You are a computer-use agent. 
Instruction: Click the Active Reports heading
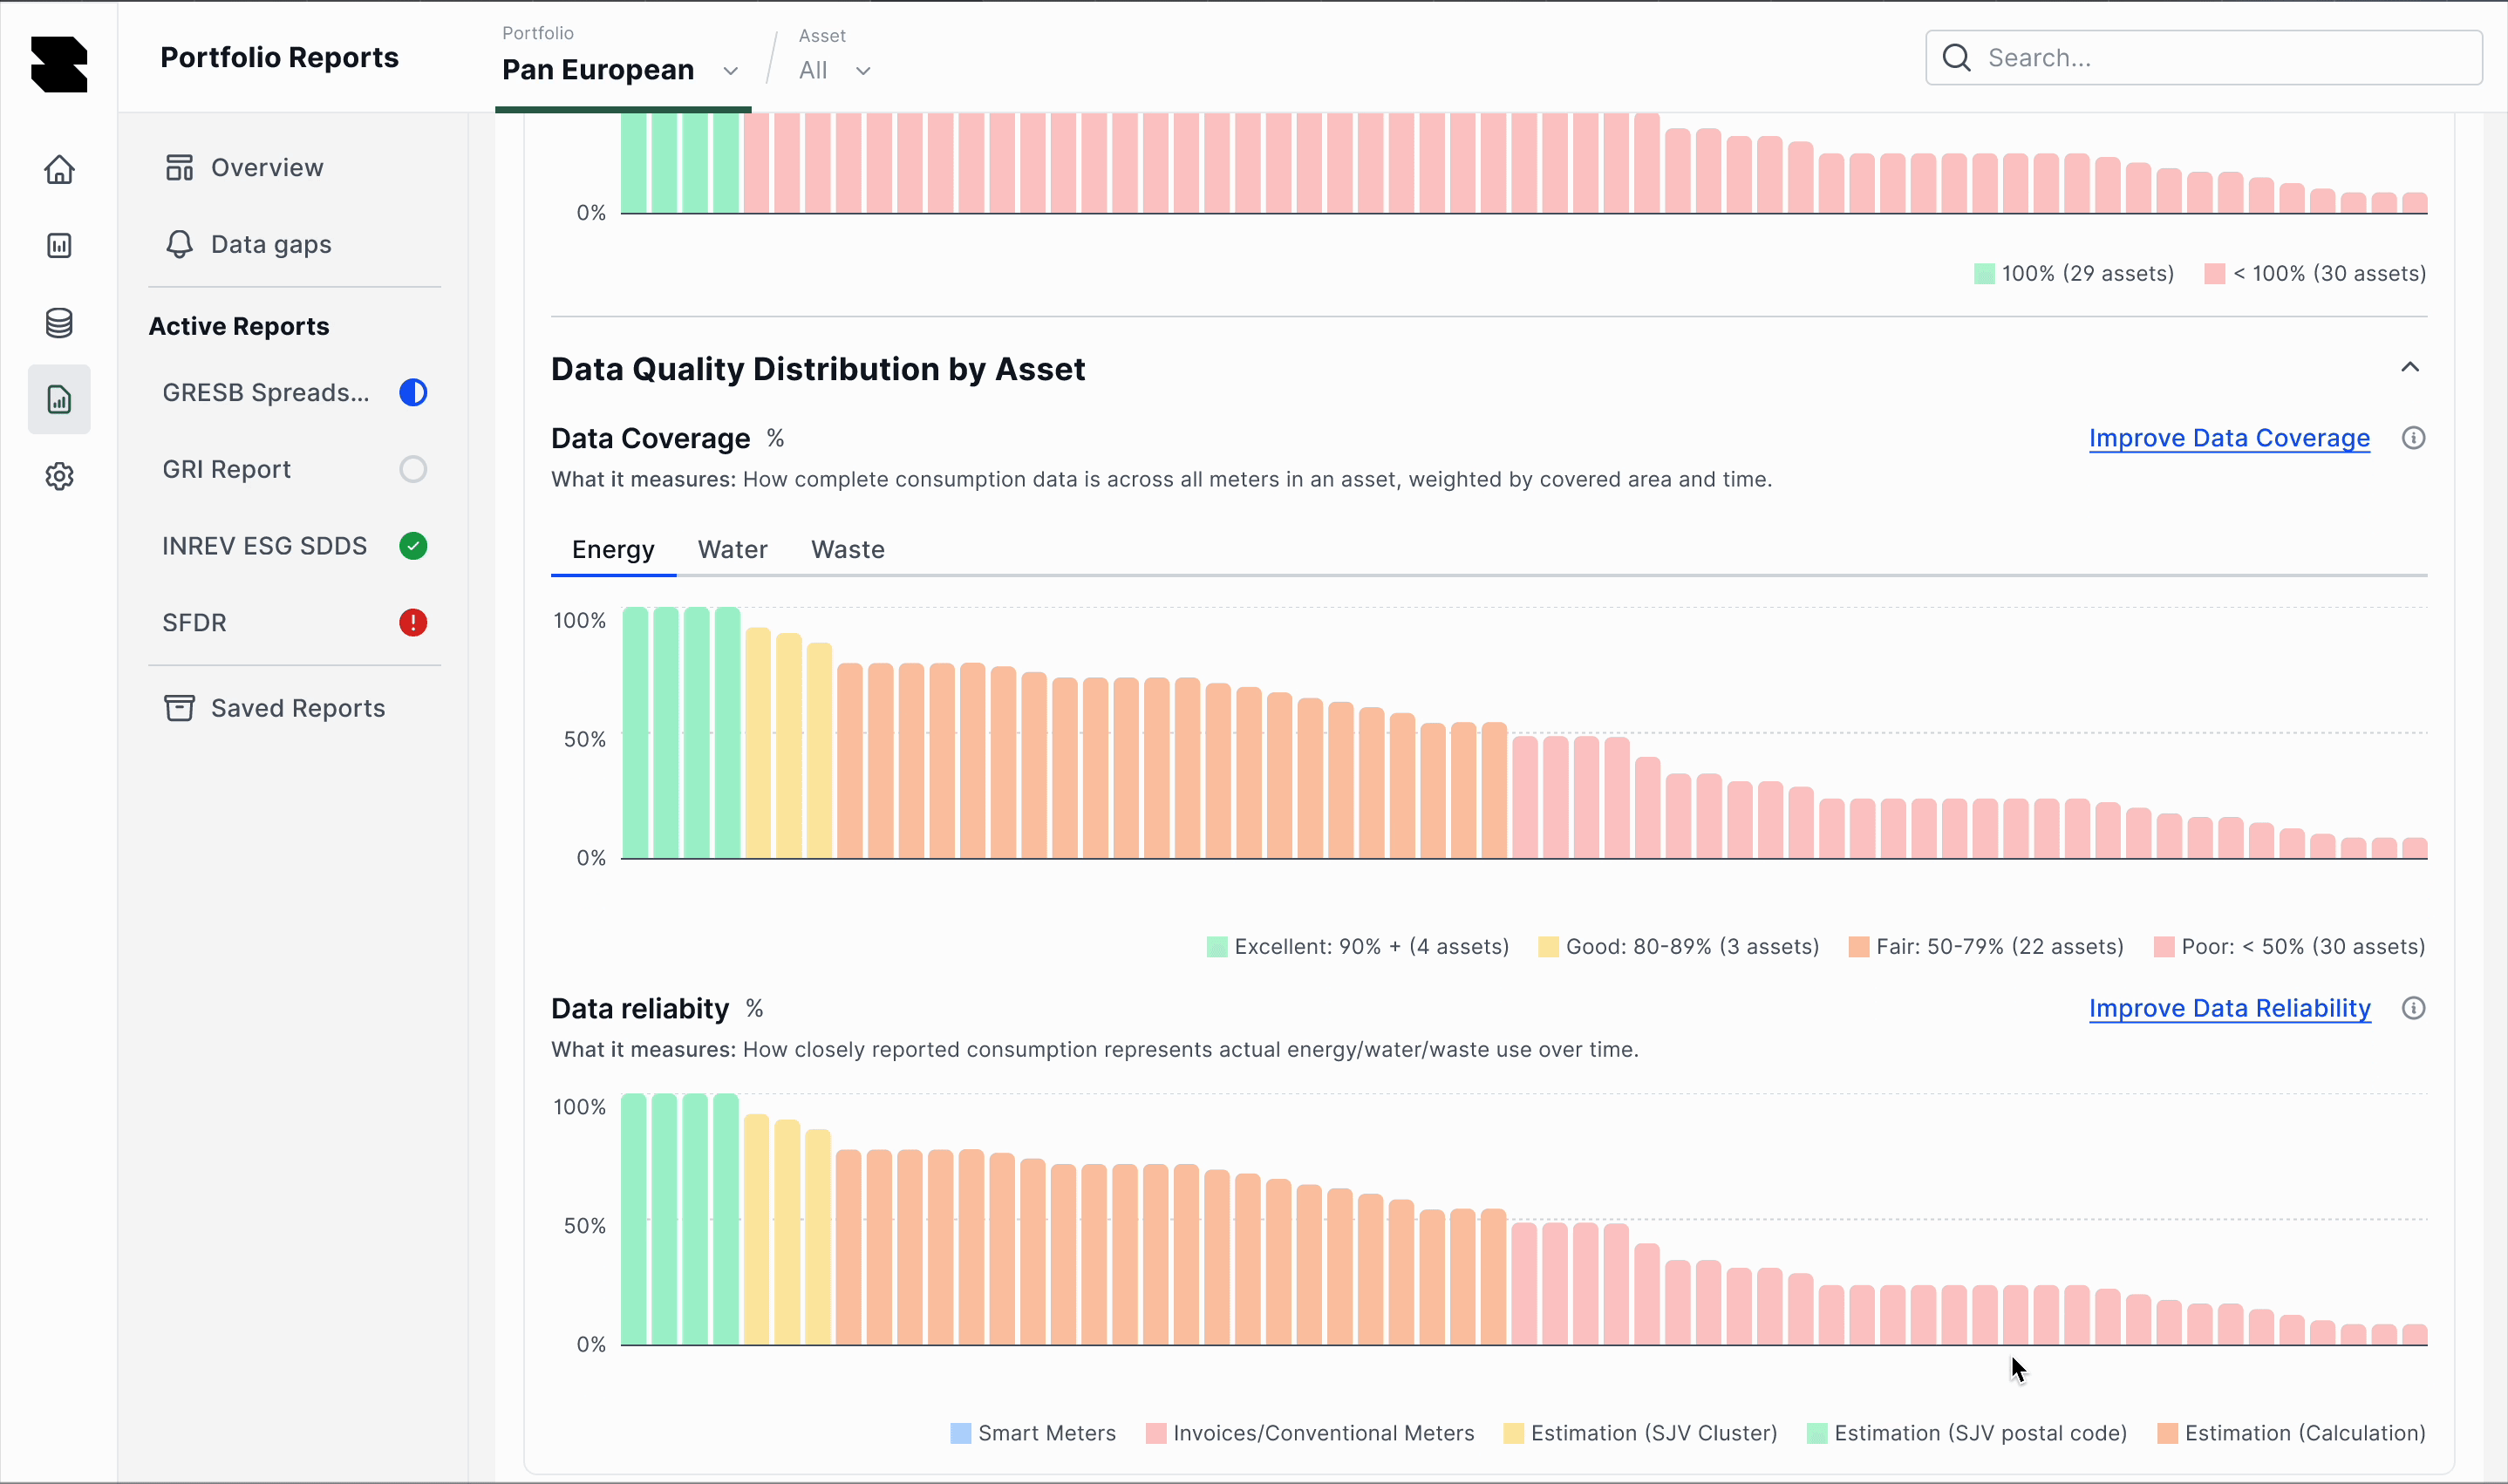[239, 327]
